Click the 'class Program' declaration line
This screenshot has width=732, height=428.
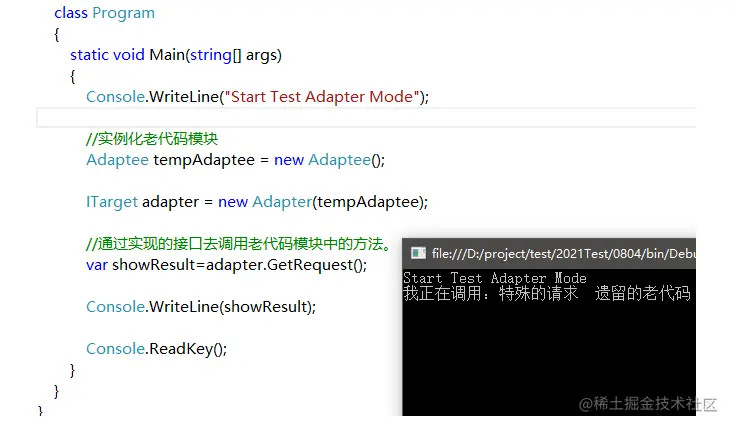tap(105, 13)
